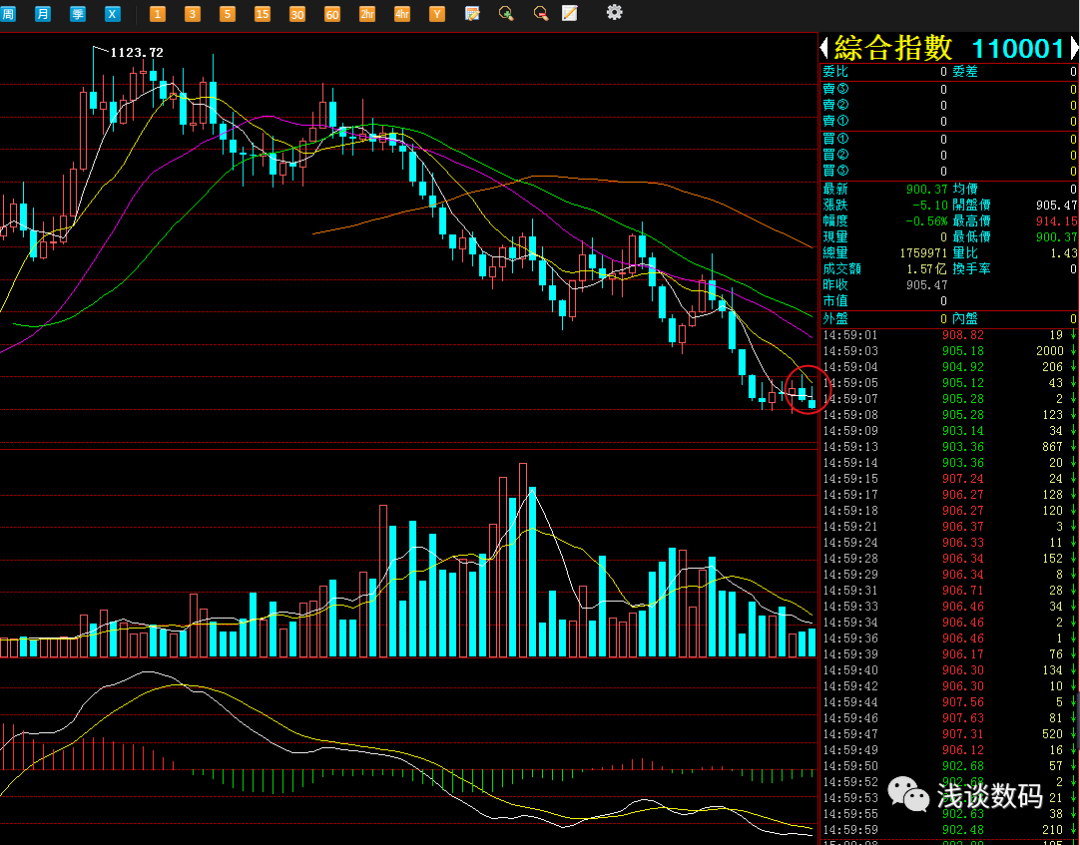Open the calendar edit tool icon

[x=472, y=13]
